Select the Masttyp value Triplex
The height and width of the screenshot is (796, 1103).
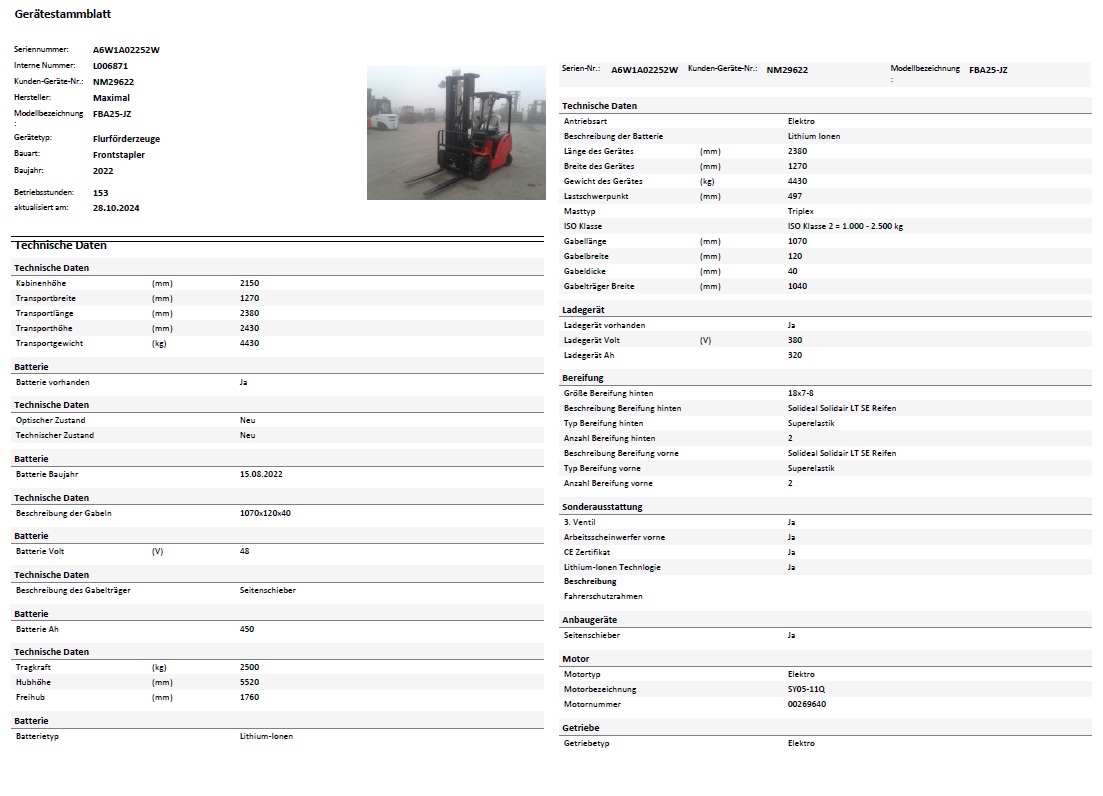(x=801, y=211)
